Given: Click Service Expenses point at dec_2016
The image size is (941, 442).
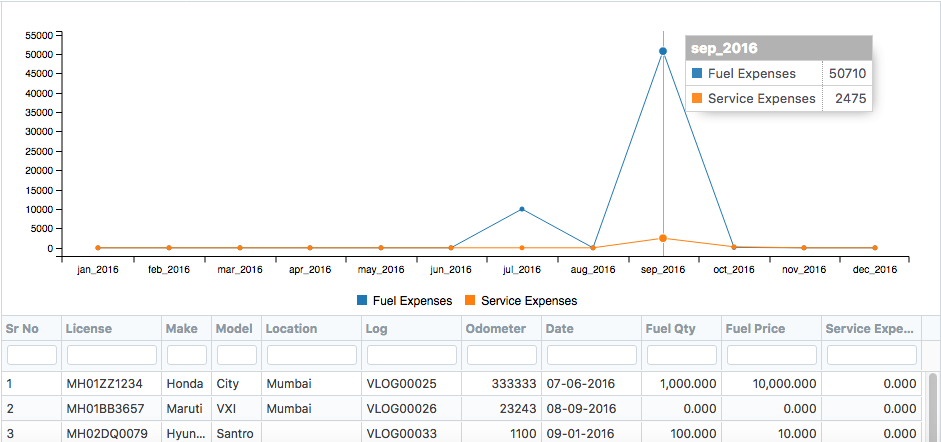Looking at the screenshot, I should (874, 247).
